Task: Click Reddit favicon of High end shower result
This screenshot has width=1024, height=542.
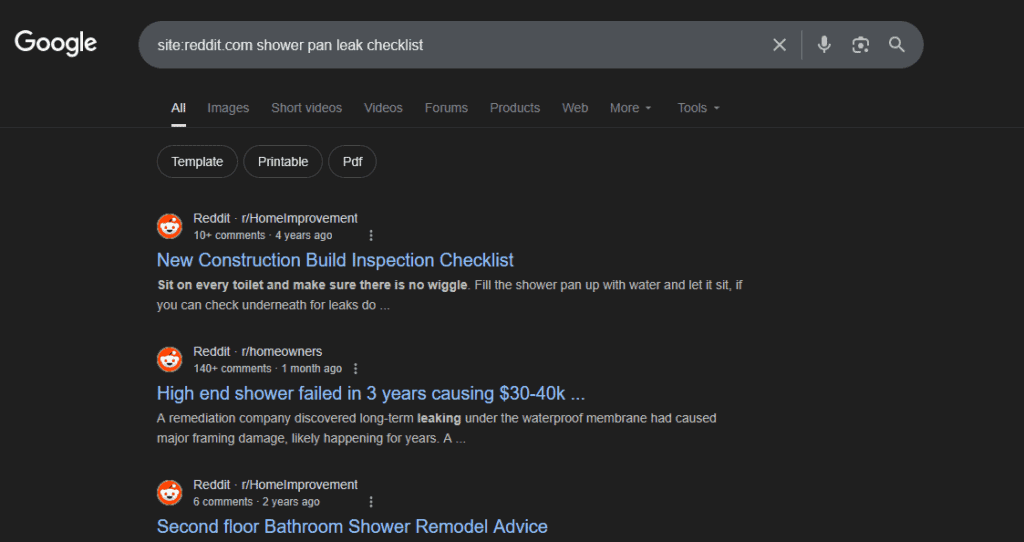Action: pos(170,360)
